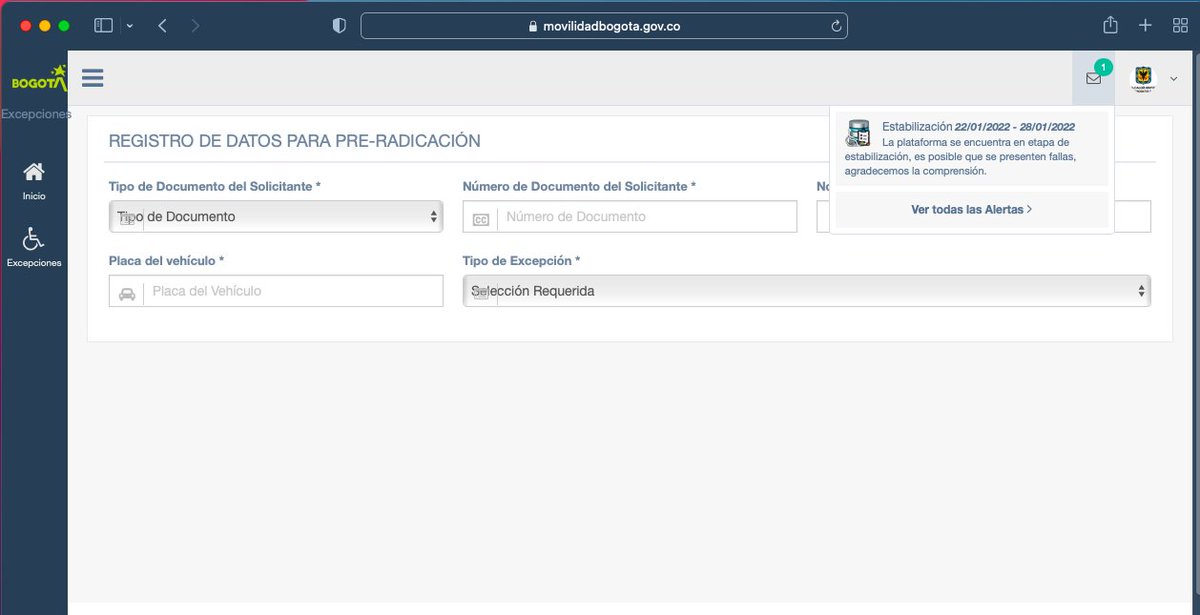Click the alert badge showing 1

click(1102, 67)
